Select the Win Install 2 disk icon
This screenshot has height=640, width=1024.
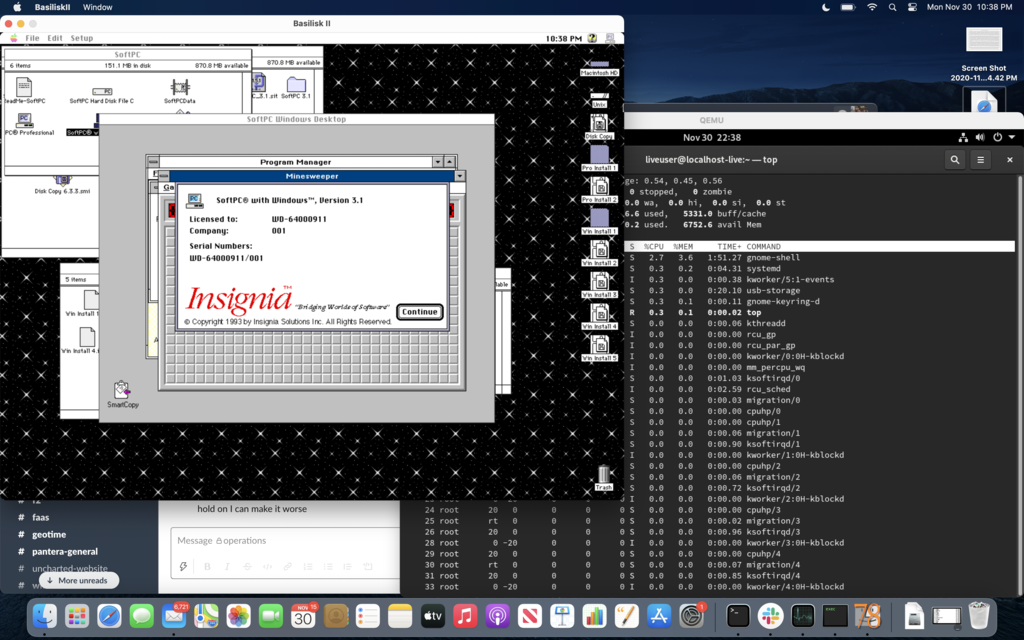[x=600, y=253]
